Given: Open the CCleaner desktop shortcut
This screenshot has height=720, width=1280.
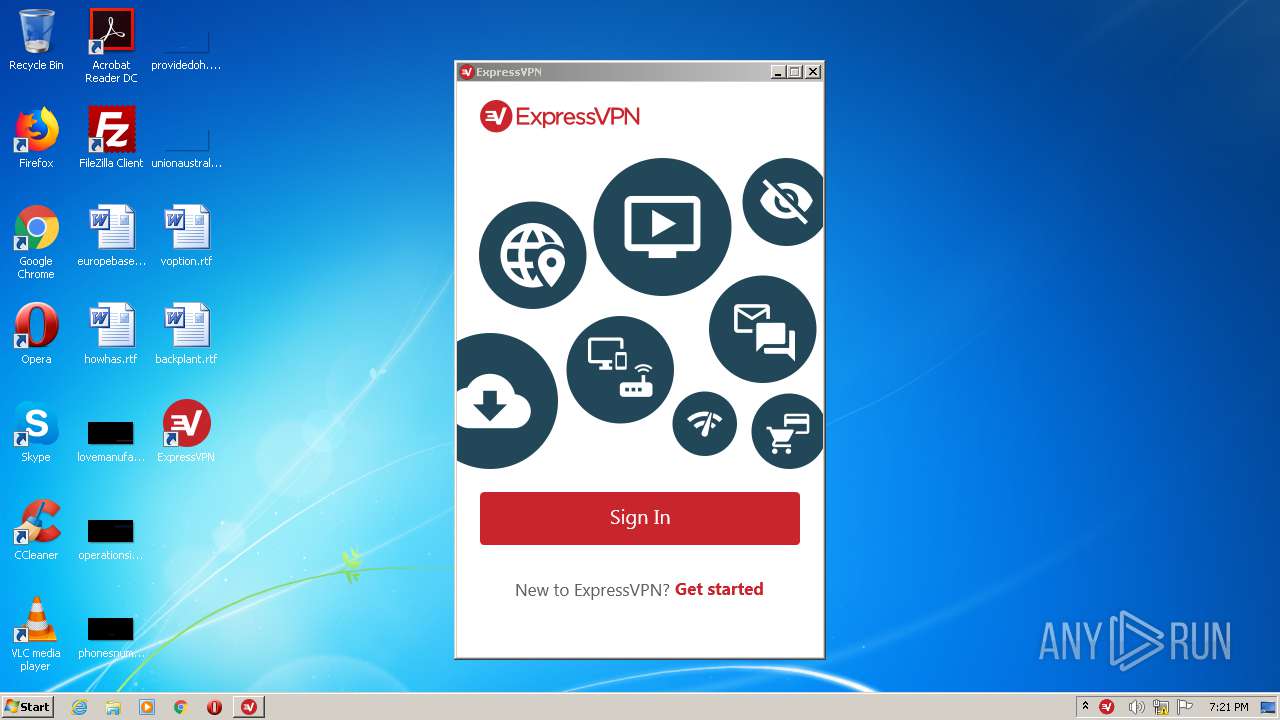Looking at the screenshot, I should 36,530.
